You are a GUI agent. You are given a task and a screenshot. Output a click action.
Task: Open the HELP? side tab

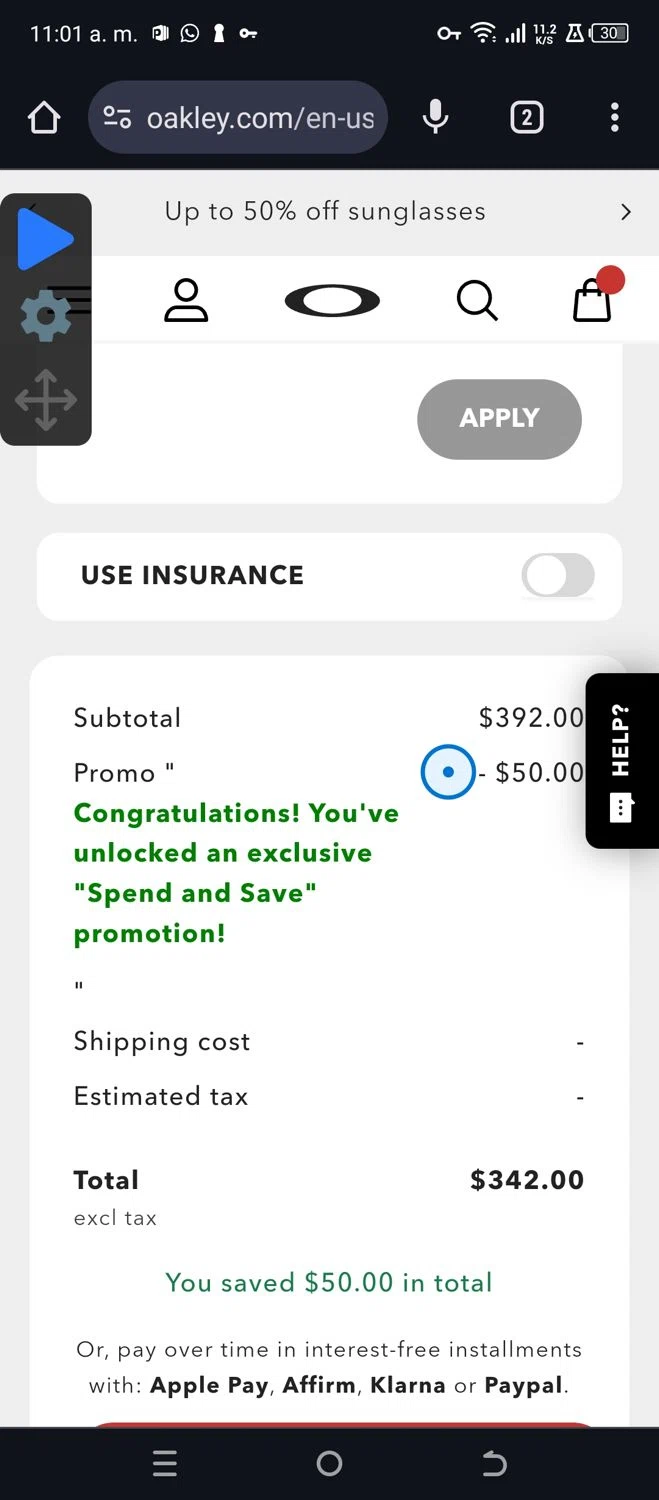621,761
